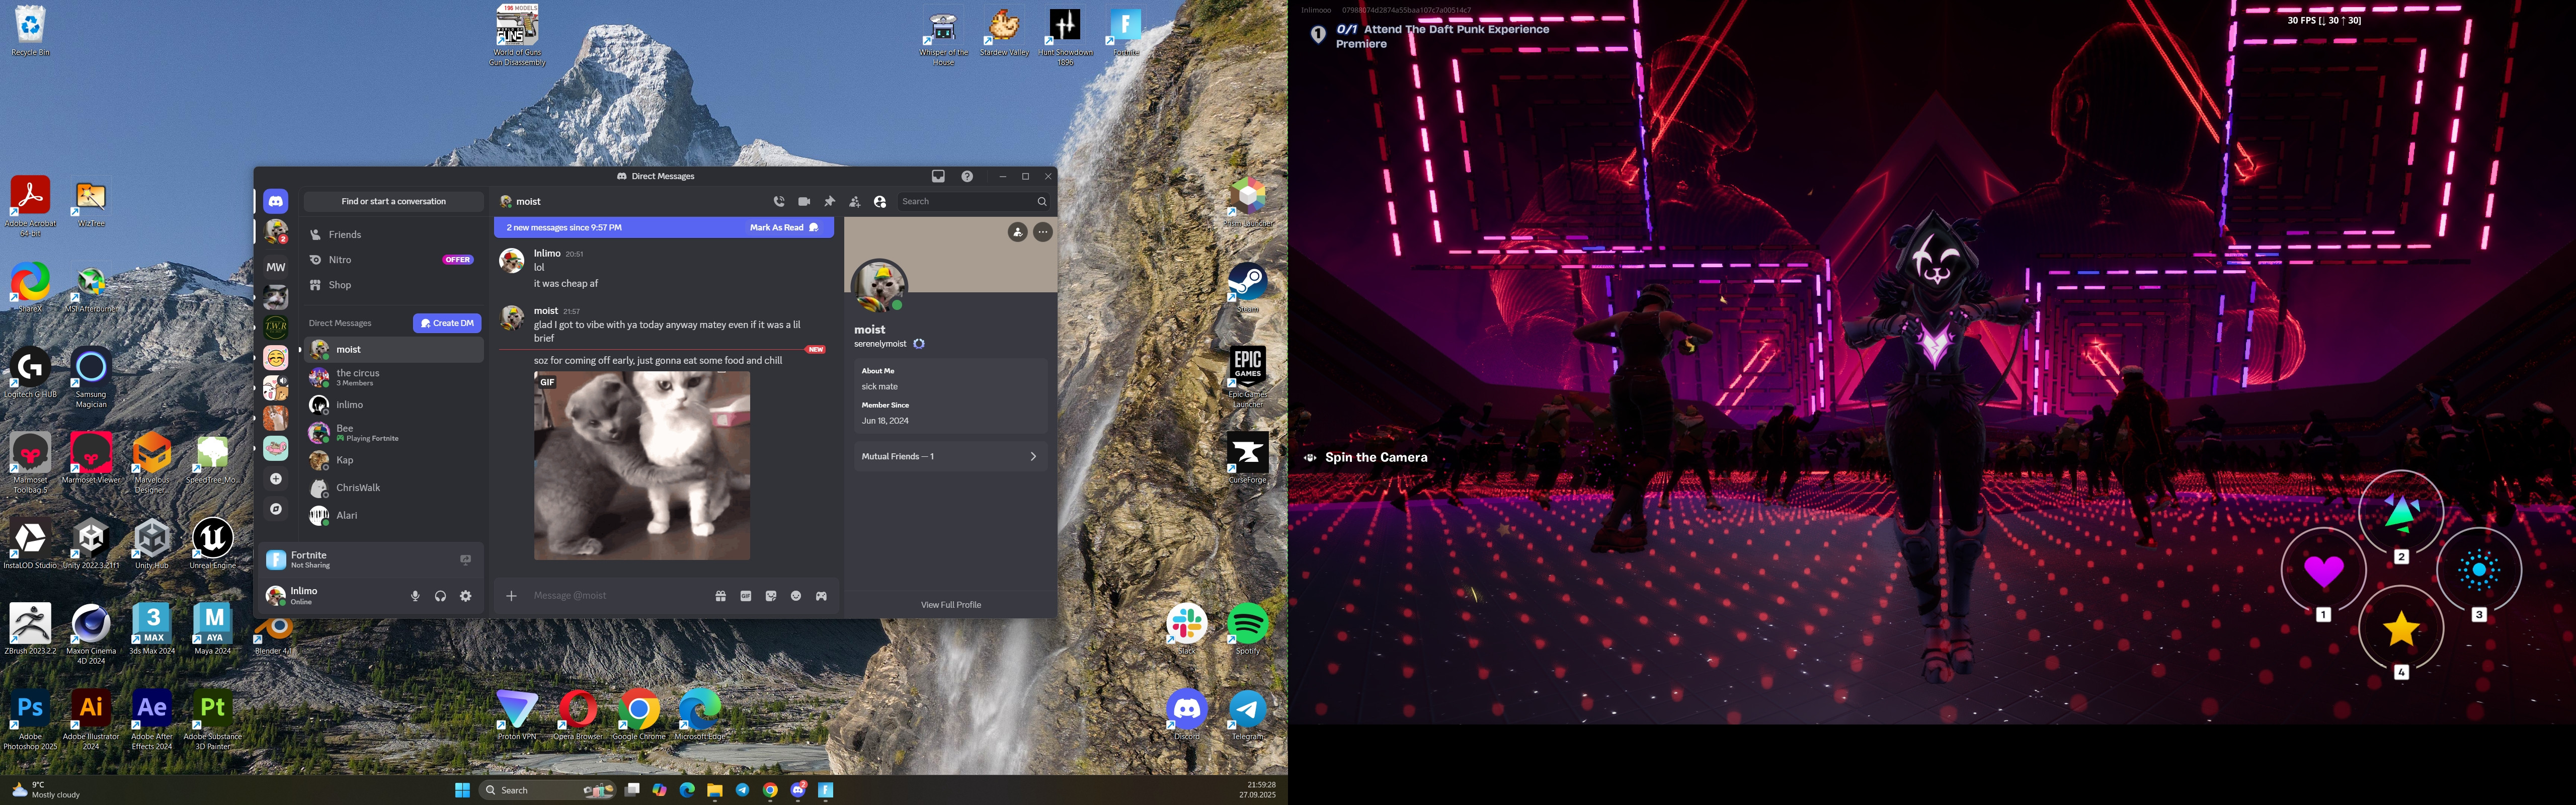Click the Mark As Read button
The width and height of the screenshot is (2576, 805).
[x=783, y=227]
